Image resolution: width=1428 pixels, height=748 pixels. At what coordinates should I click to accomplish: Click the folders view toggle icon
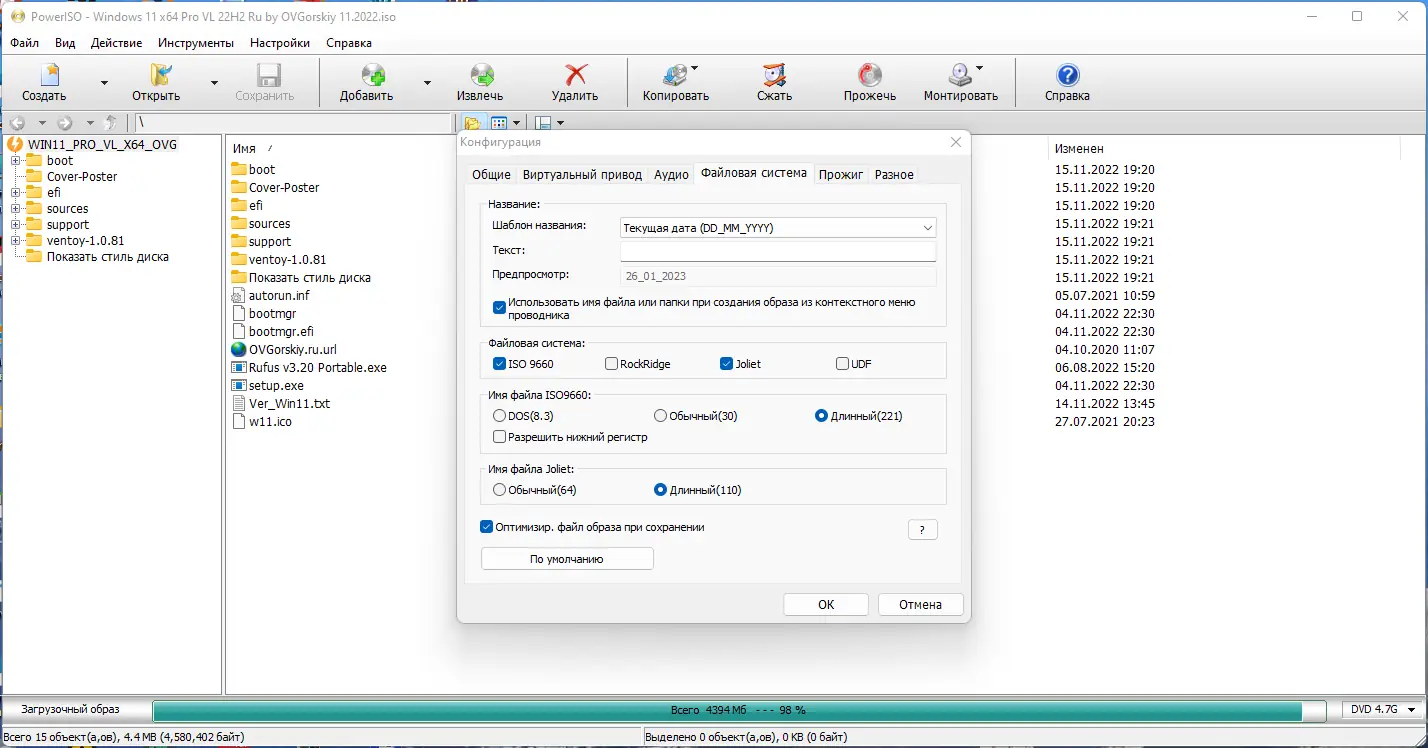point(473,123)
